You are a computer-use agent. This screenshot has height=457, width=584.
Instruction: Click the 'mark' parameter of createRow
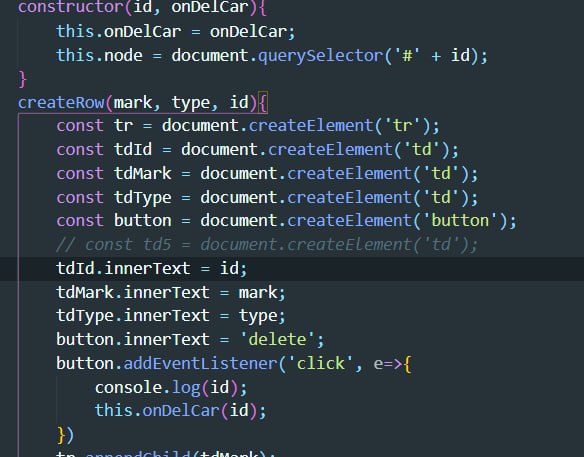coord(133,103)
